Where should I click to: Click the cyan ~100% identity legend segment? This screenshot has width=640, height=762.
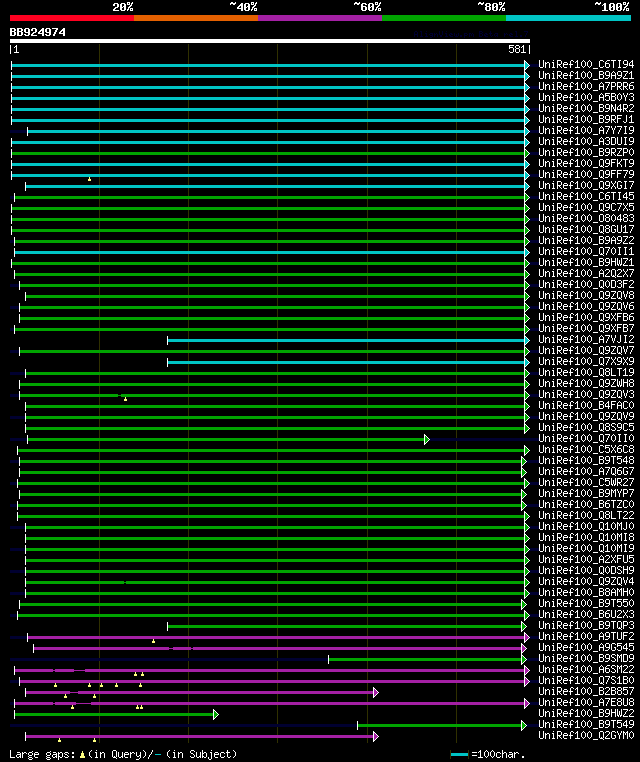(x=568, y=18)
